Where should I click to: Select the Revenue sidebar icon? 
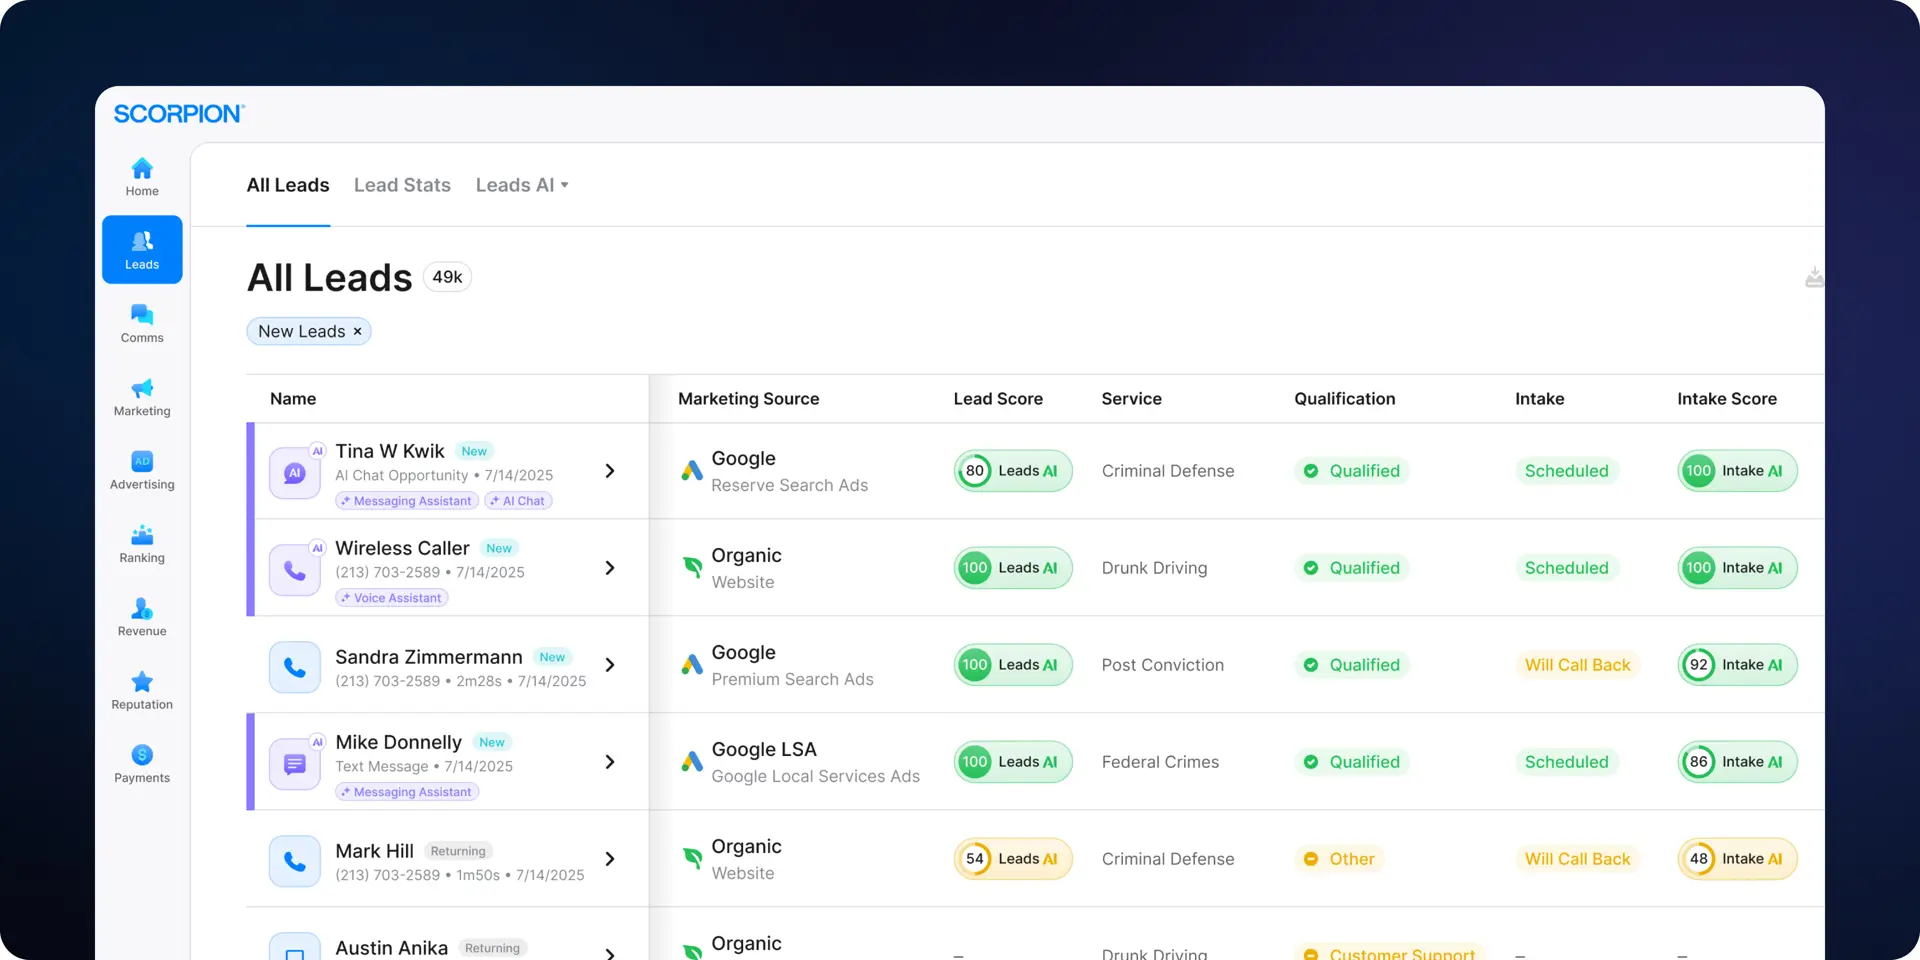(x=141, y=616)
